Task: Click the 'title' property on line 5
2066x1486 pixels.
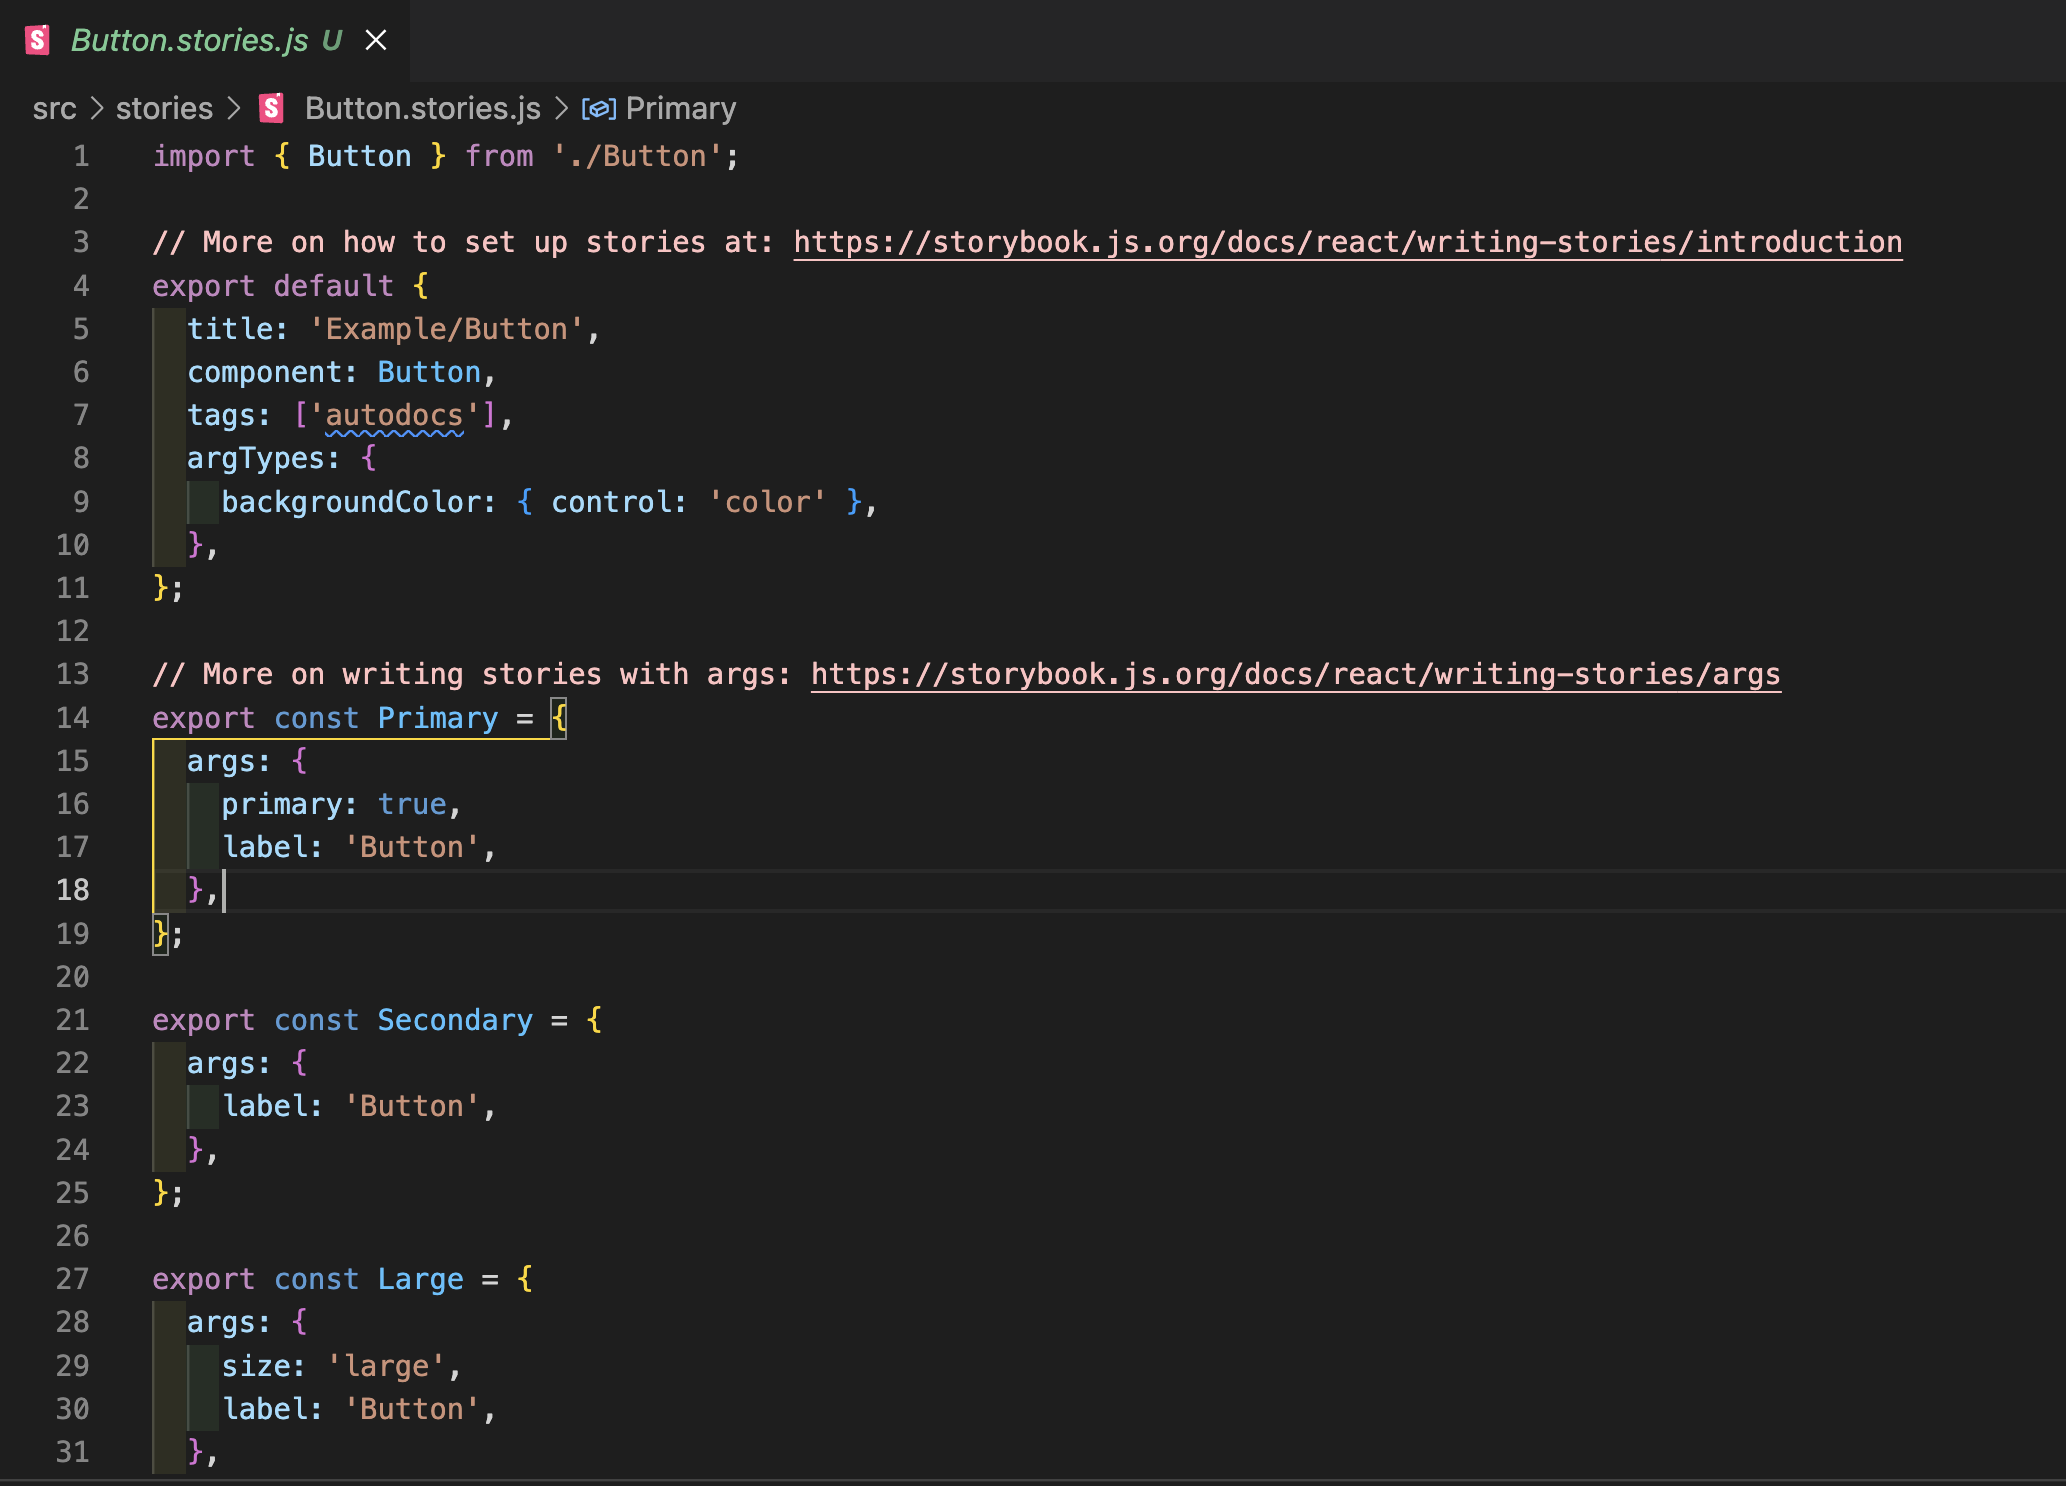Action: pos(230,329)
